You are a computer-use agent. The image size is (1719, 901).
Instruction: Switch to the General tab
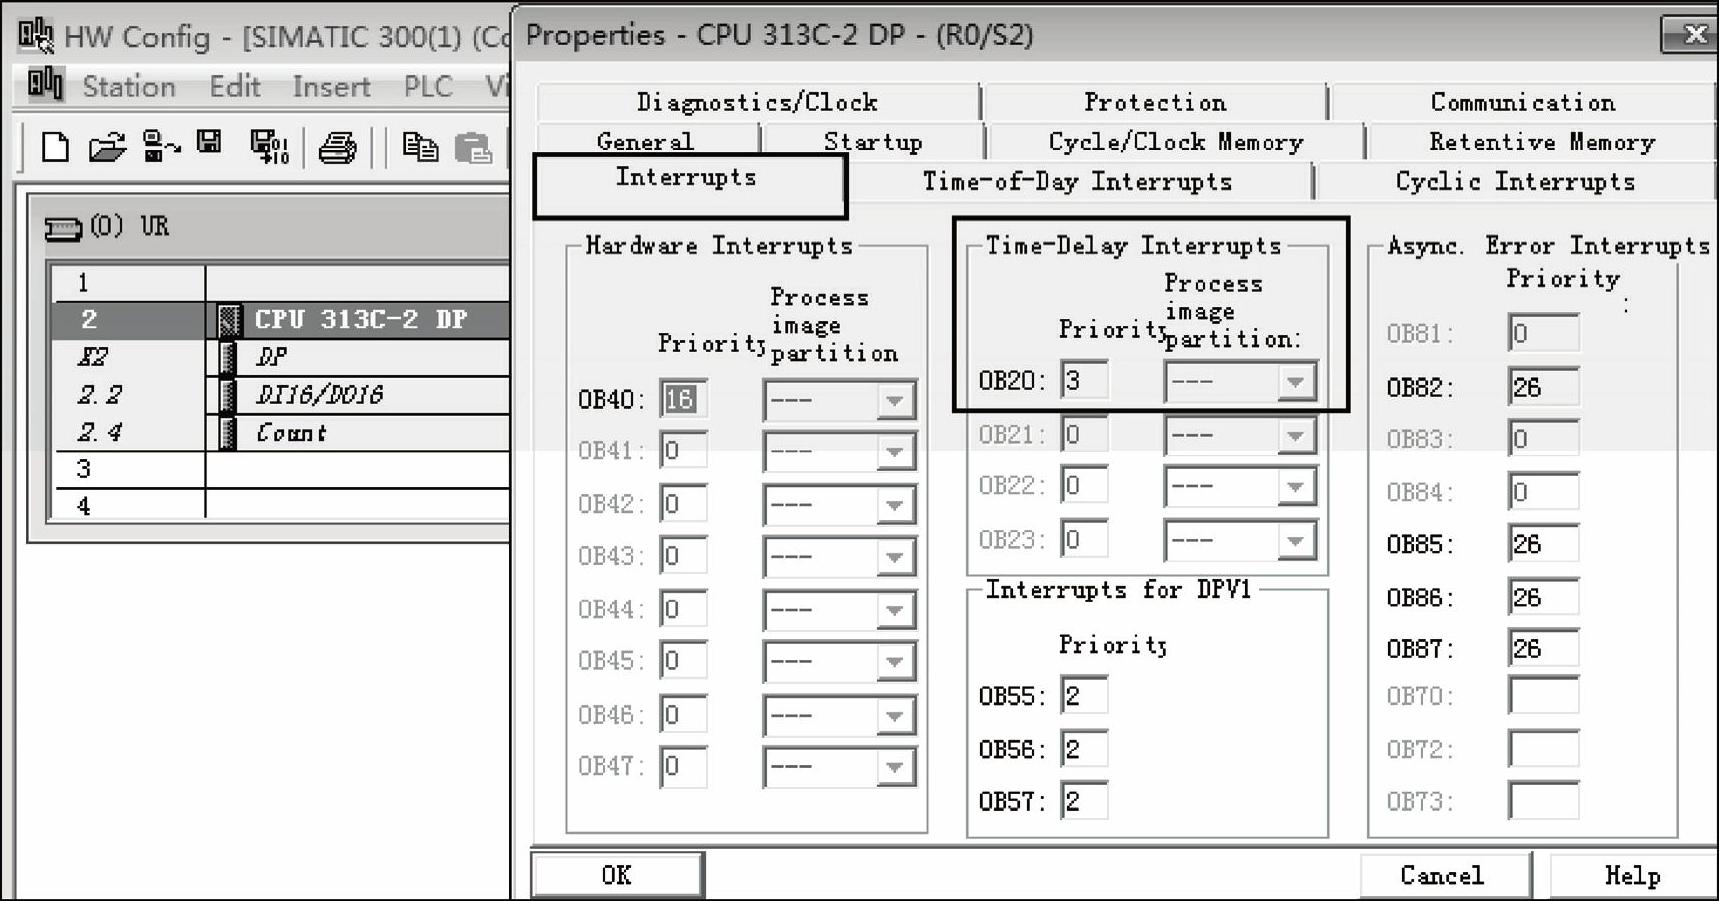pos(646,141)
